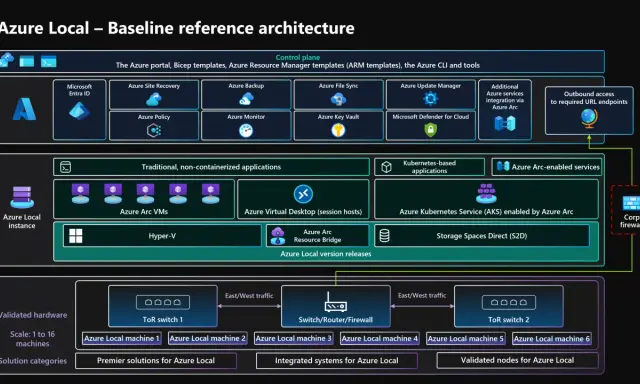Image resolution: width=640 pixels, height=384 pixels.
Task: Click 'Azure Local version releases' label
Action: pyautogui.click(x=326, y=254)
